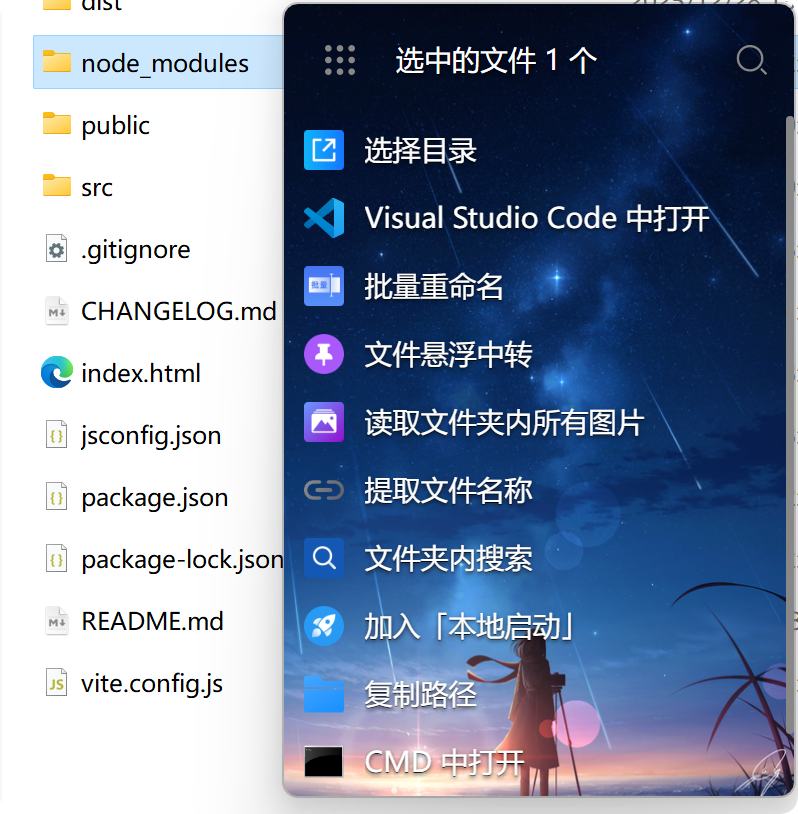Select the jsconfig.json file name
This screenshot has height=814, width=798.
[151, 436]
